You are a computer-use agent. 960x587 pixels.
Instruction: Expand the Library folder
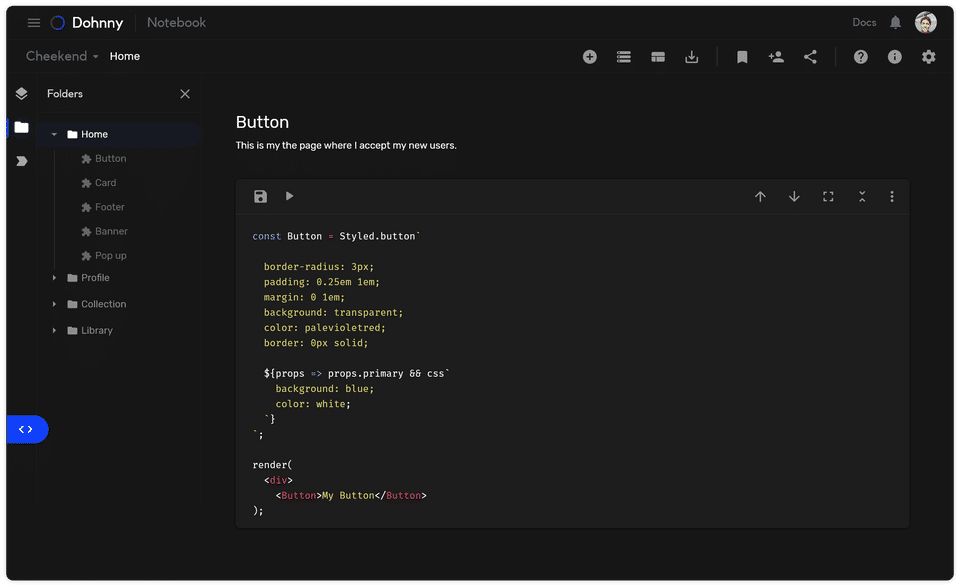(55, 331)
